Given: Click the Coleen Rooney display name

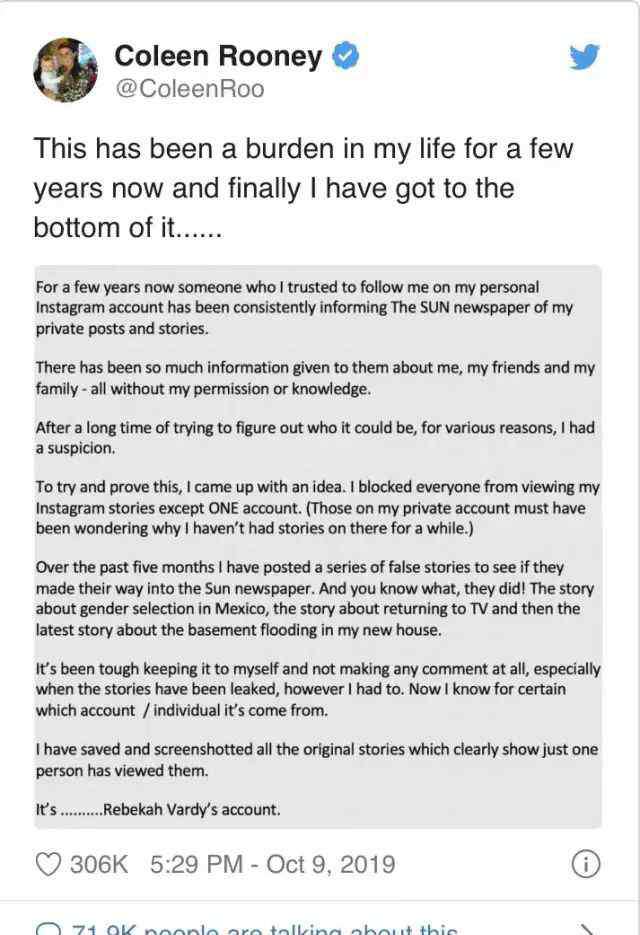Looking at the screenshot, I should pos(218,55).
